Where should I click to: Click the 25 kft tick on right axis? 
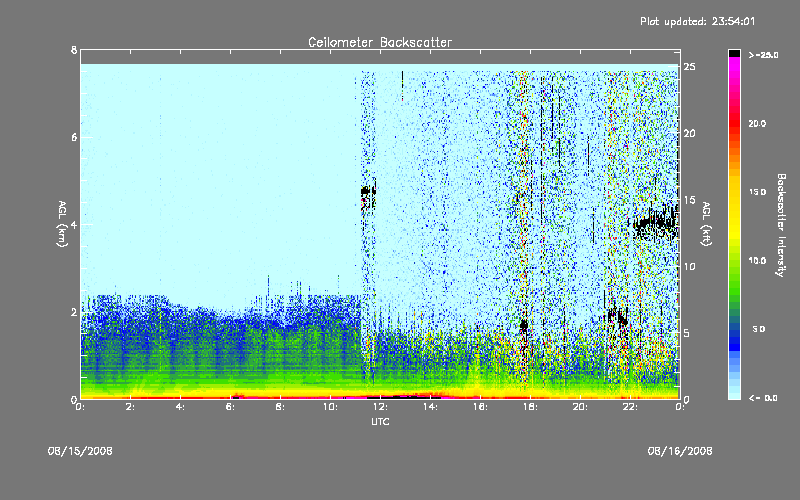click(689, 67)
